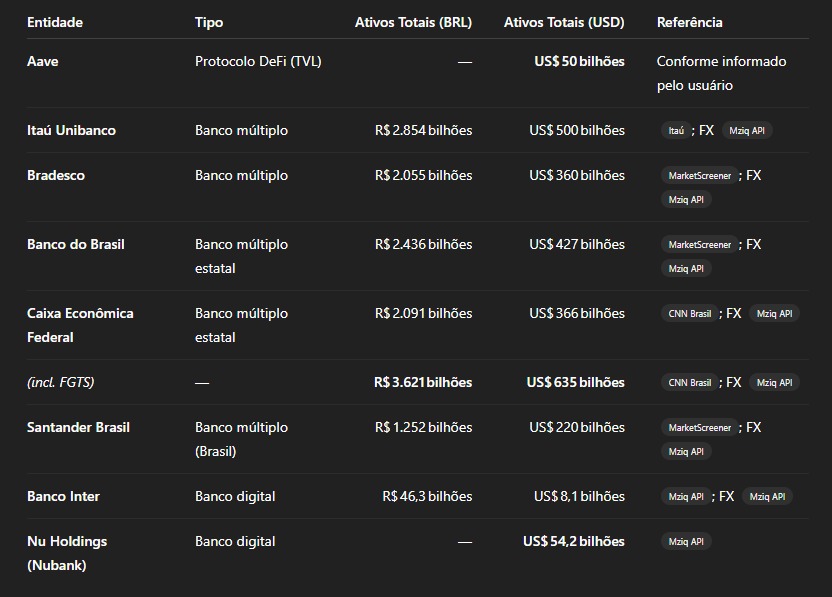Open MarketScreener chip in Santander Brasil row

pyautogui.click(x=699, y=428)
